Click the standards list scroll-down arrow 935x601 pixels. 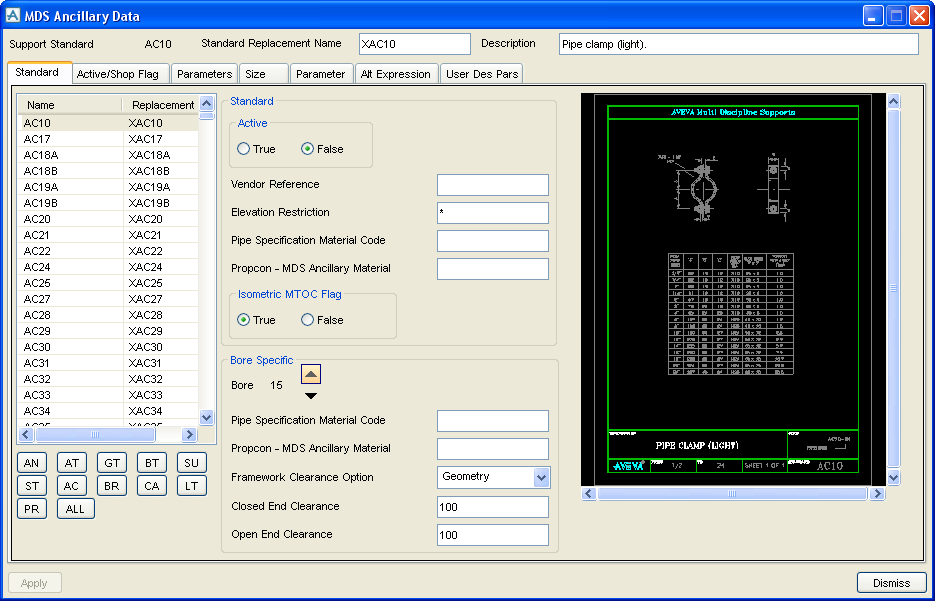point(206,417)
